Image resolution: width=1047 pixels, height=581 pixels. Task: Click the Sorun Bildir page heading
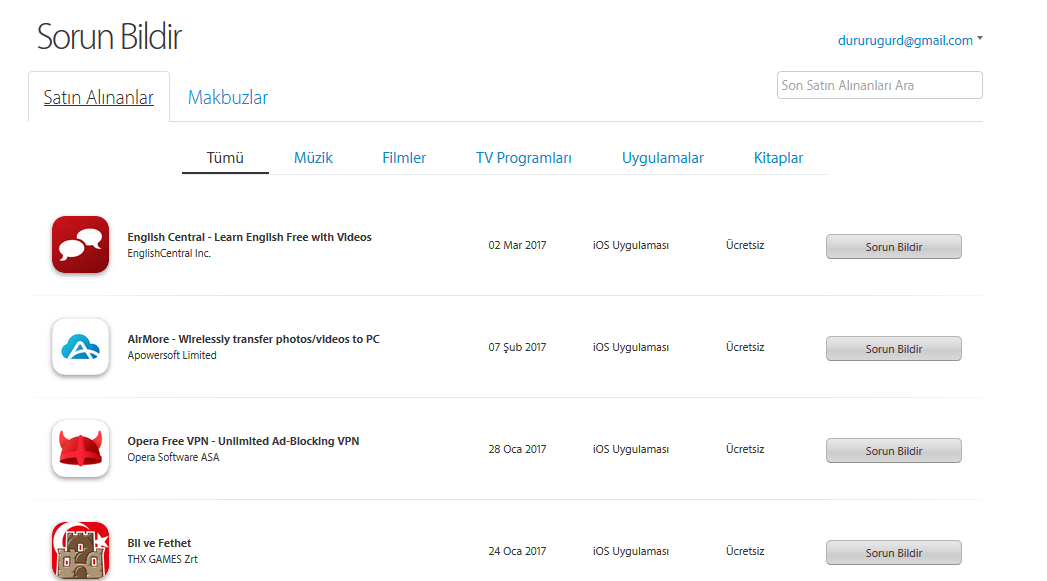[109, 37]
